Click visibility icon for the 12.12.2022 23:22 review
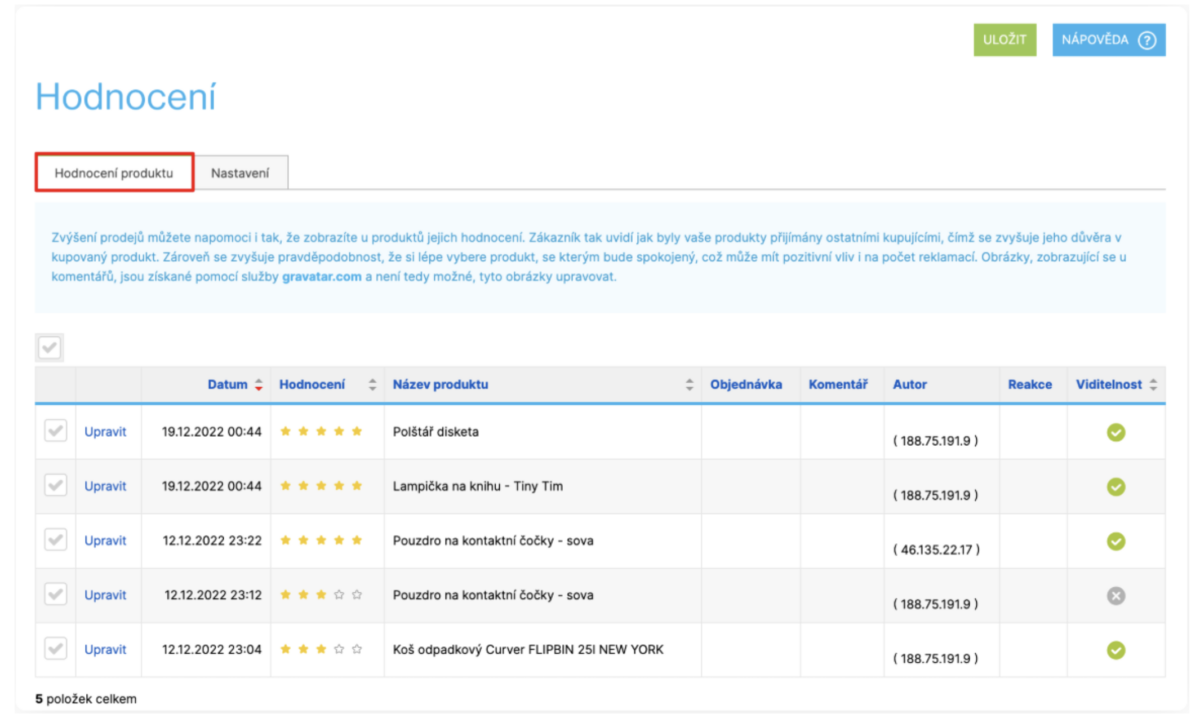 pyautogui.click(x=1116, y=541)
